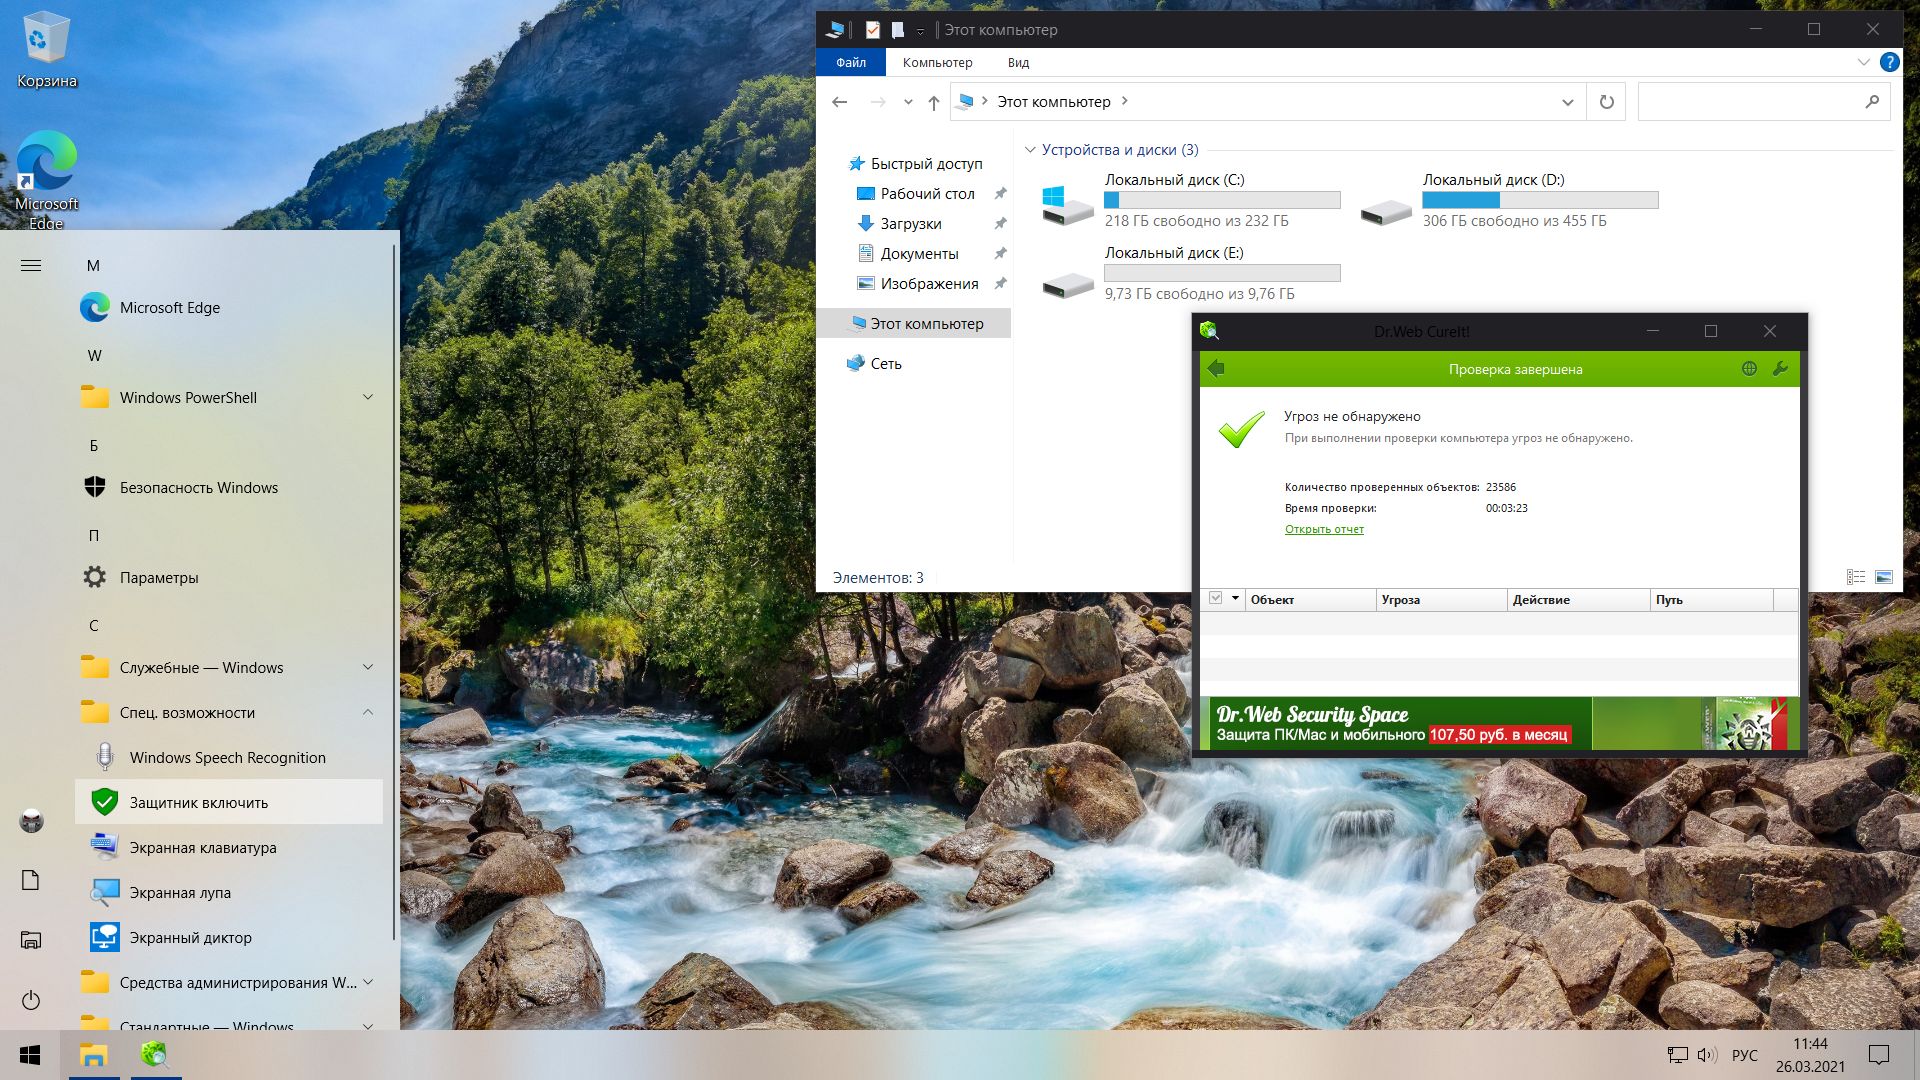Switch to details view in Explorer

click(1856, 577)
